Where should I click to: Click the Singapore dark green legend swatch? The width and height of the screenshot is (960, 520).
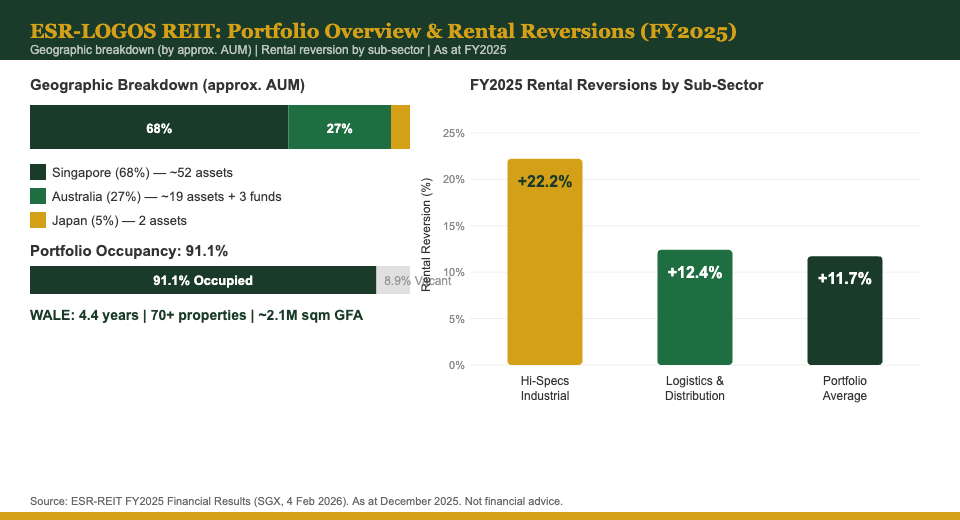[x=38, y=172]
